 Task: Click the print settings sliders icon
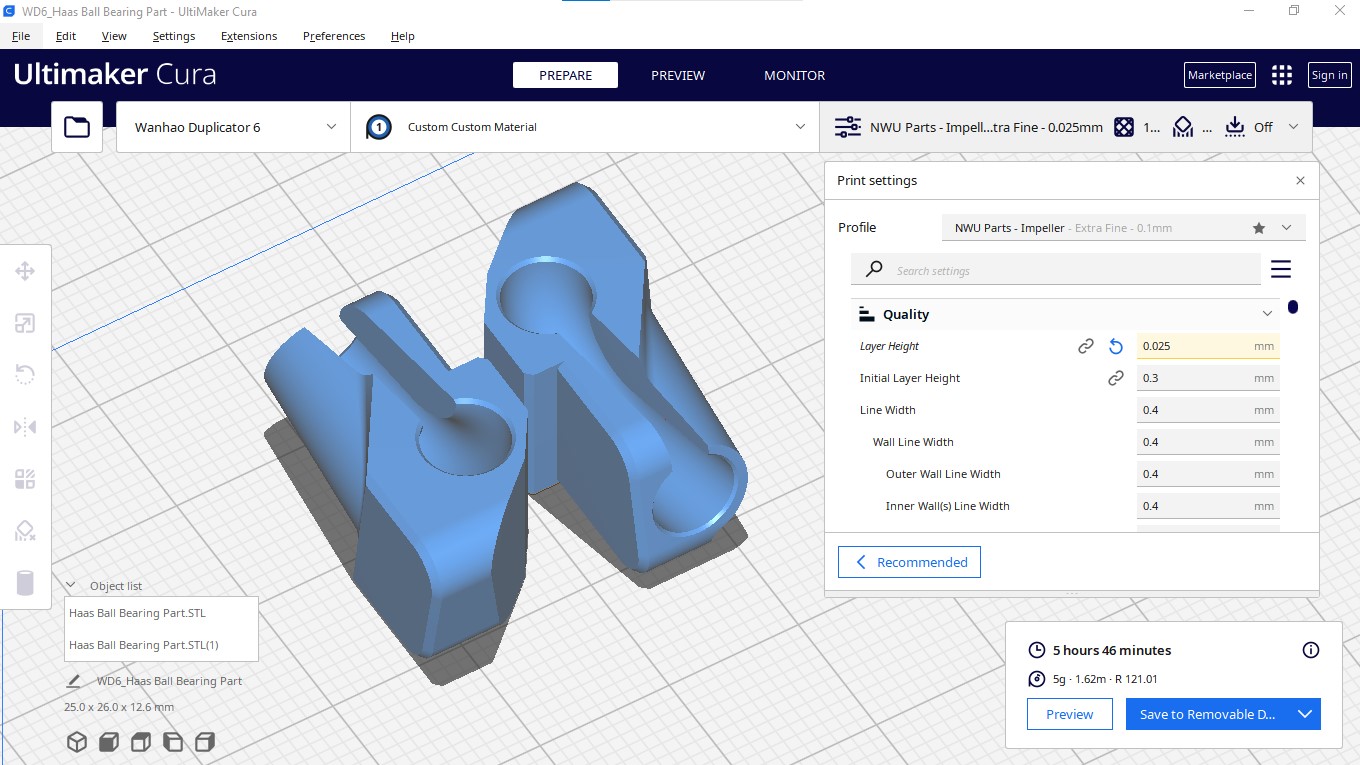[847, 127]
